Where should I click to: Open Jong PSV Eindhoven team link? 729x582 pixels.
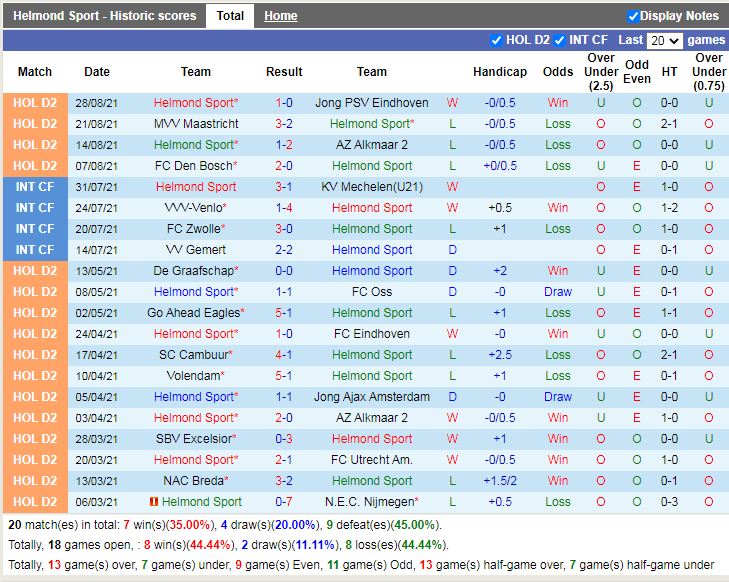coord(371,103)
